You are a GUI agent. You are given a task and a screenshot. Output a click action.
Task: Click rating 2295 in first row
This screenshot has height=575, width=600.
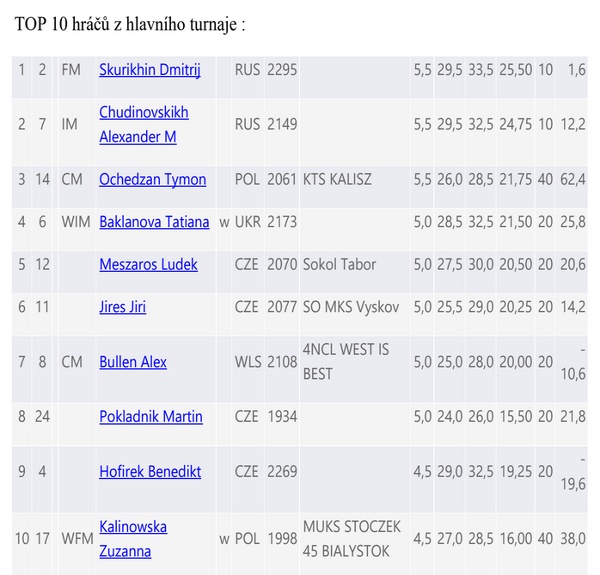pos(282,70)
